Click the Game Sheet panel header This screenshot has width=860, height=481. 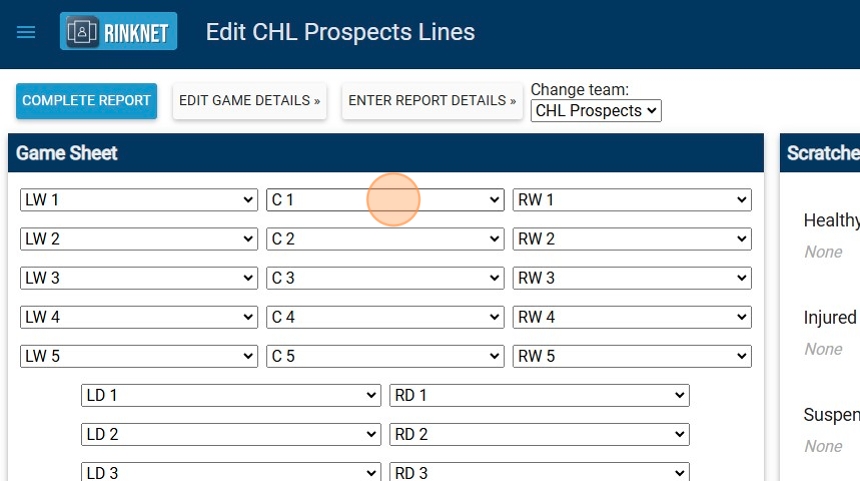point(386,153)
